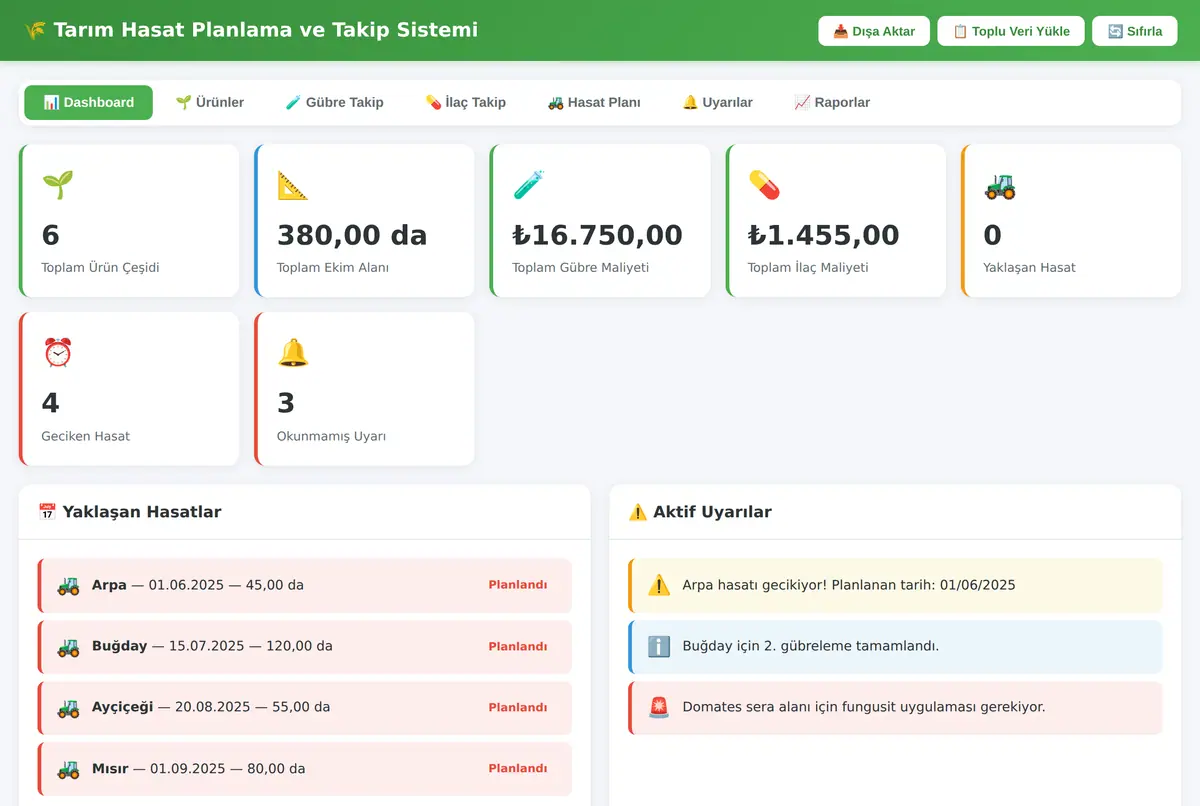
Task: Click the pill icon on İlaç Maliyeti card
Action: tap(764, 185)
